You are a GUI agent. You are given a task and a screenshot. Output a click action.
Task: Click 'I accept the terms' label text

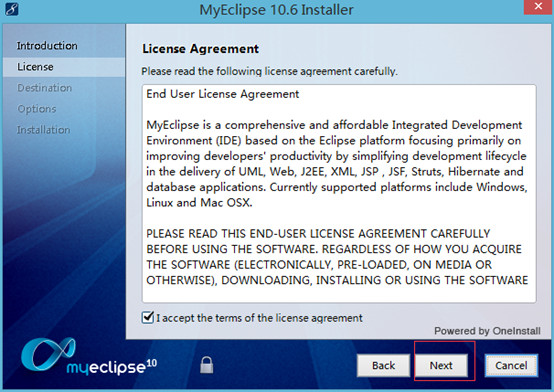[x=259, y=318]
